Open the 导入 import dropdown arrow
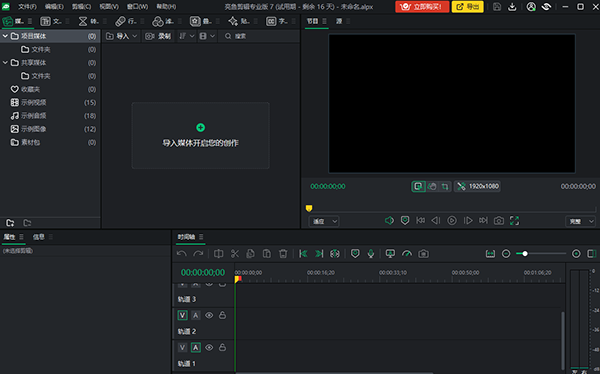 click(x=134, y=36)
